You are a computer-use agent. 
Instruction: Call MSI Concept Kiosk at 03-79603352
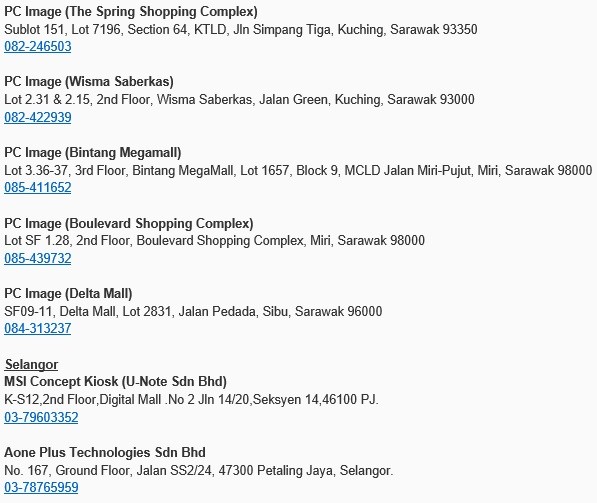point(41,417)
